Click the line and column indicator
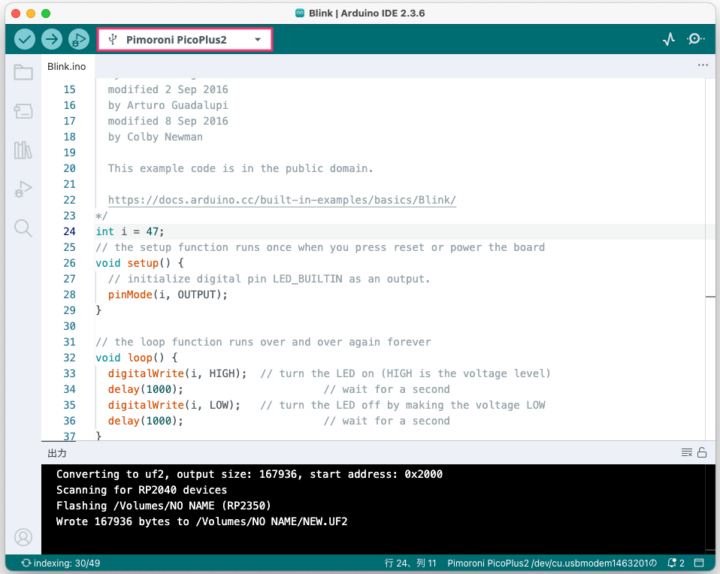Screen dimensions: 720x574 click(x=410, y=563)
